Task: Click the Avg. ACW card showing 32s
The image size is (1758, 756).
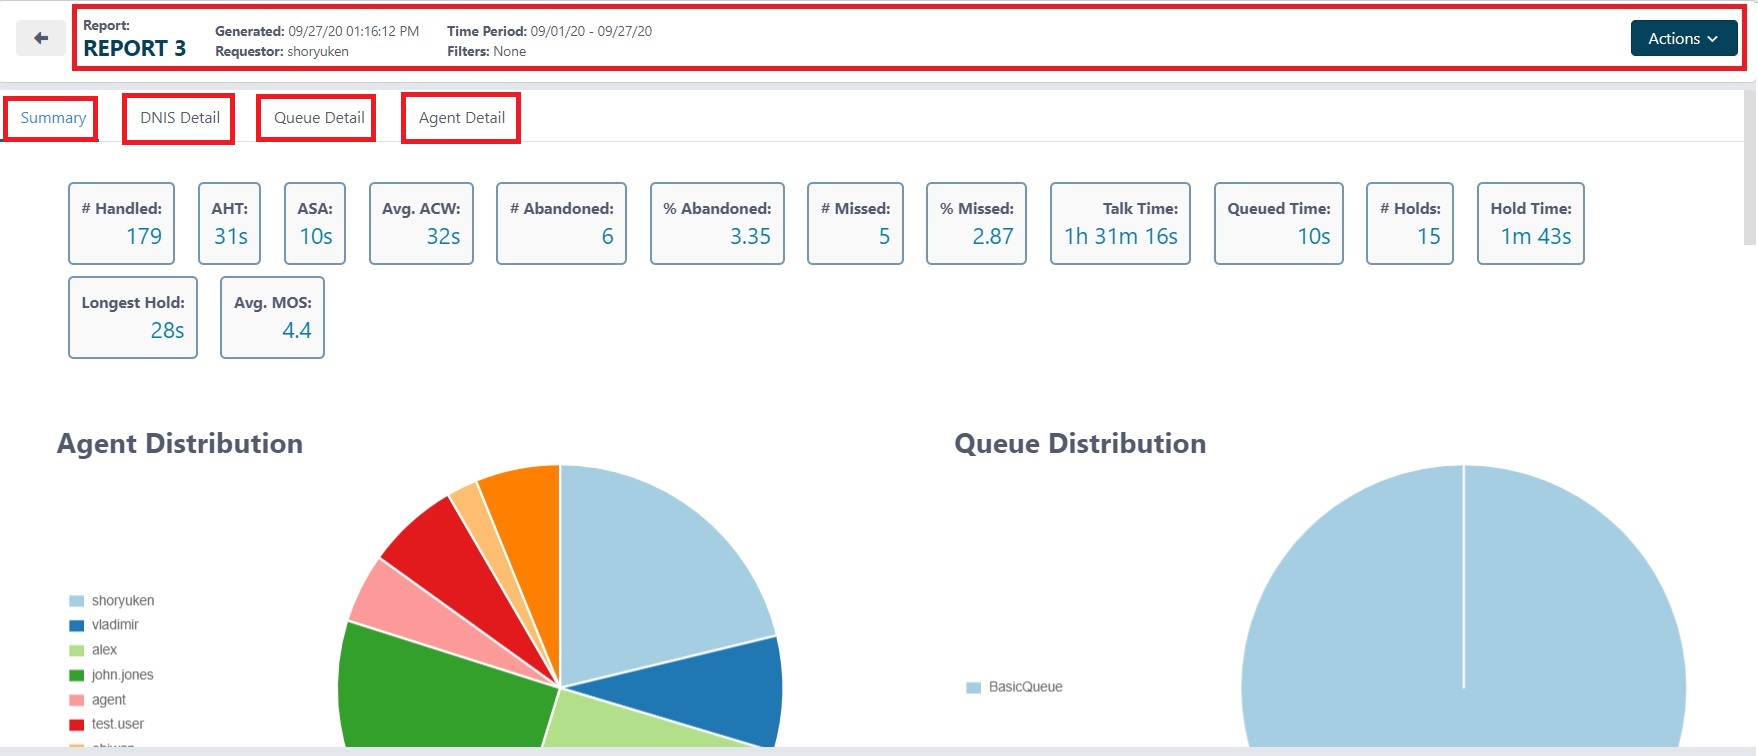Action: click(x=421, y=223)
